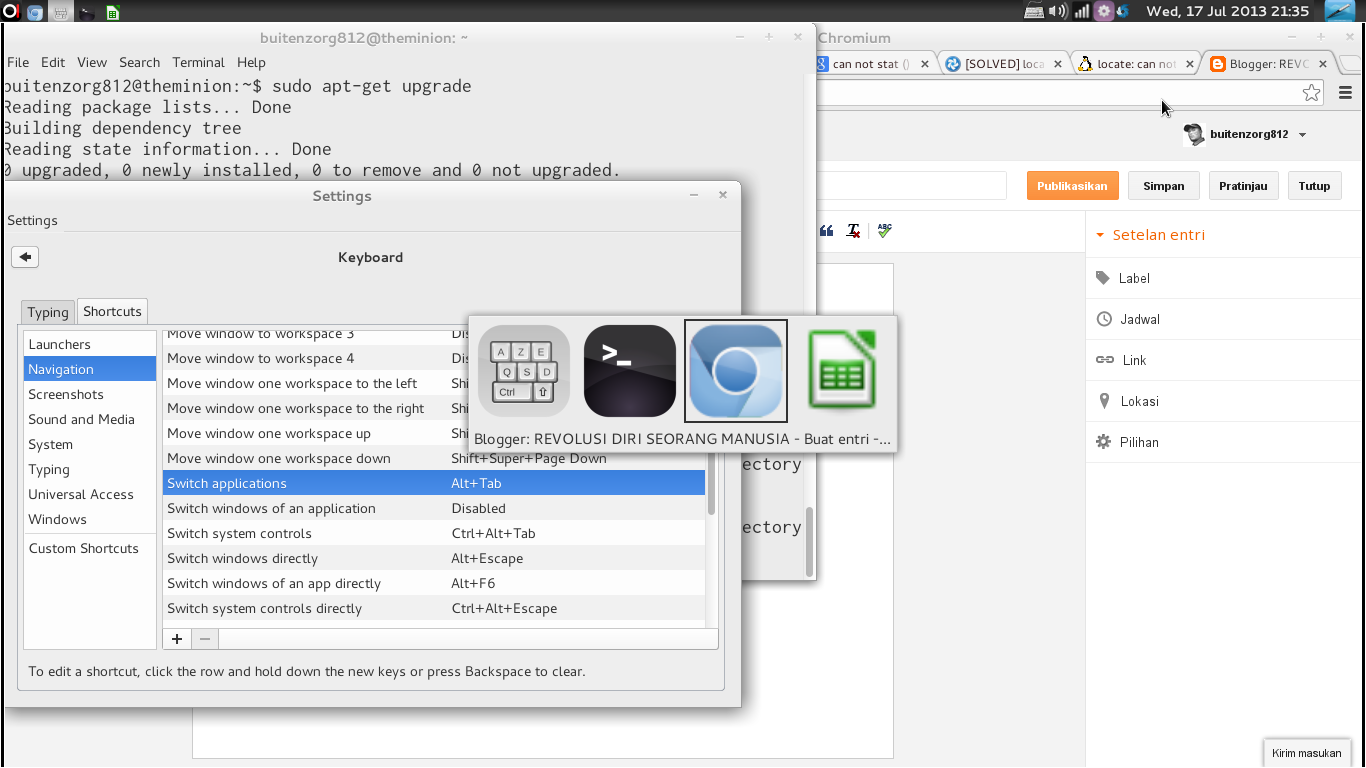This screenshot has width=1366, height=768.
Task: Open the purple gear tray icon
Action: (x=1104, y=12)
